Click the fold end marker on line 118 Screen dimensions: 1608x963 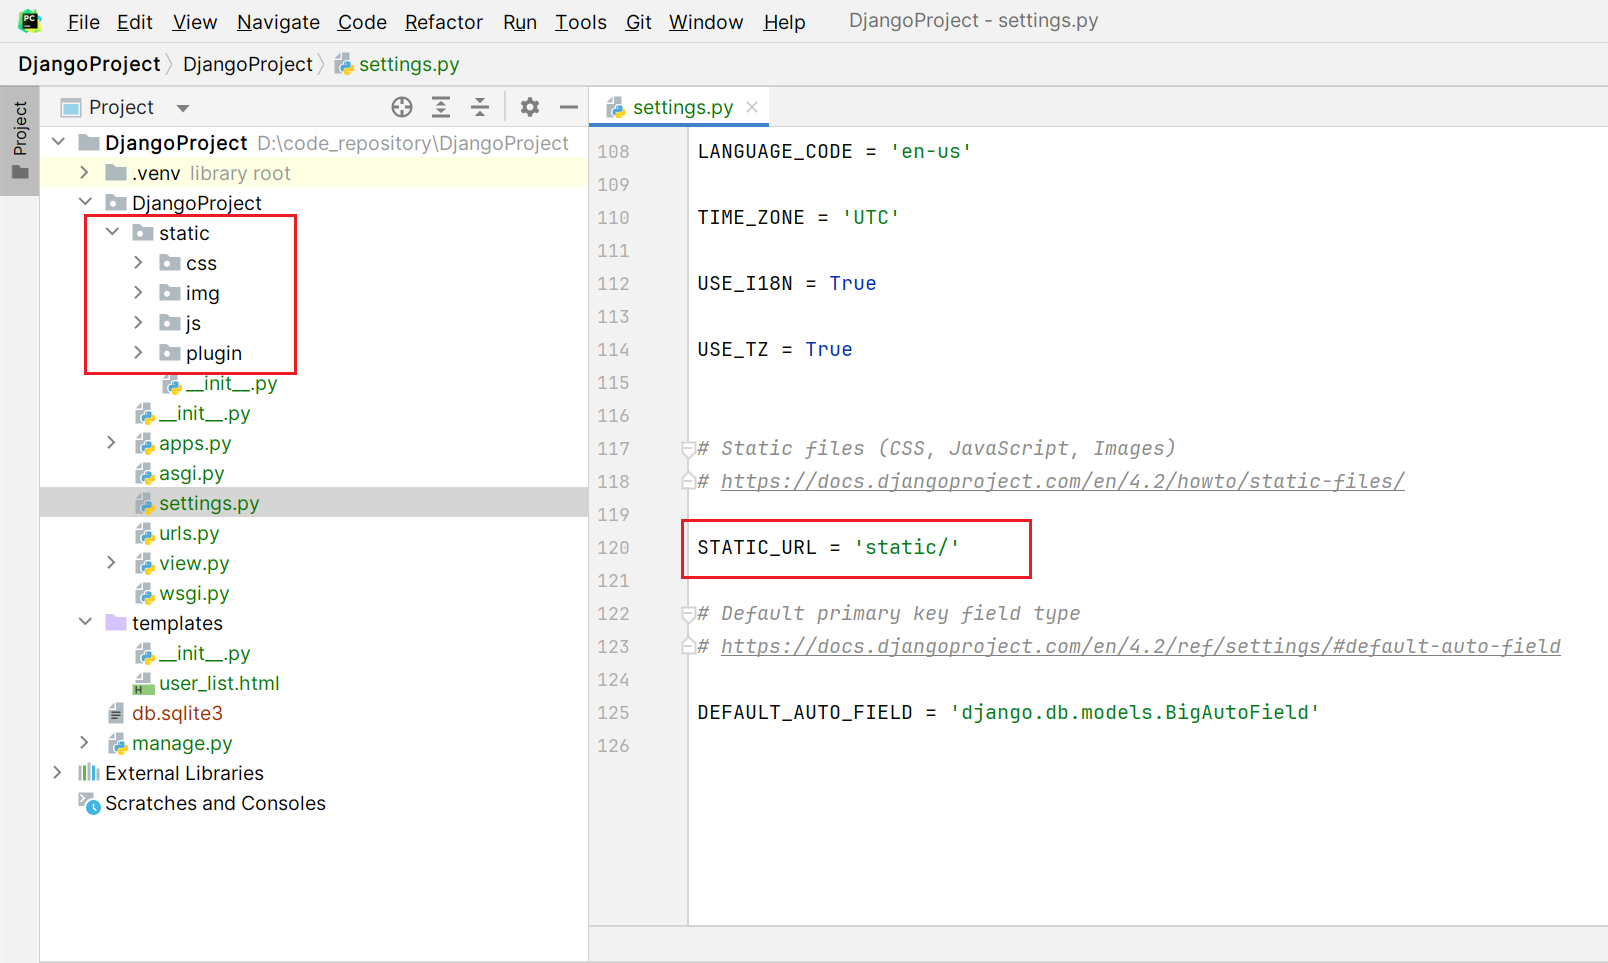[688, 482]
